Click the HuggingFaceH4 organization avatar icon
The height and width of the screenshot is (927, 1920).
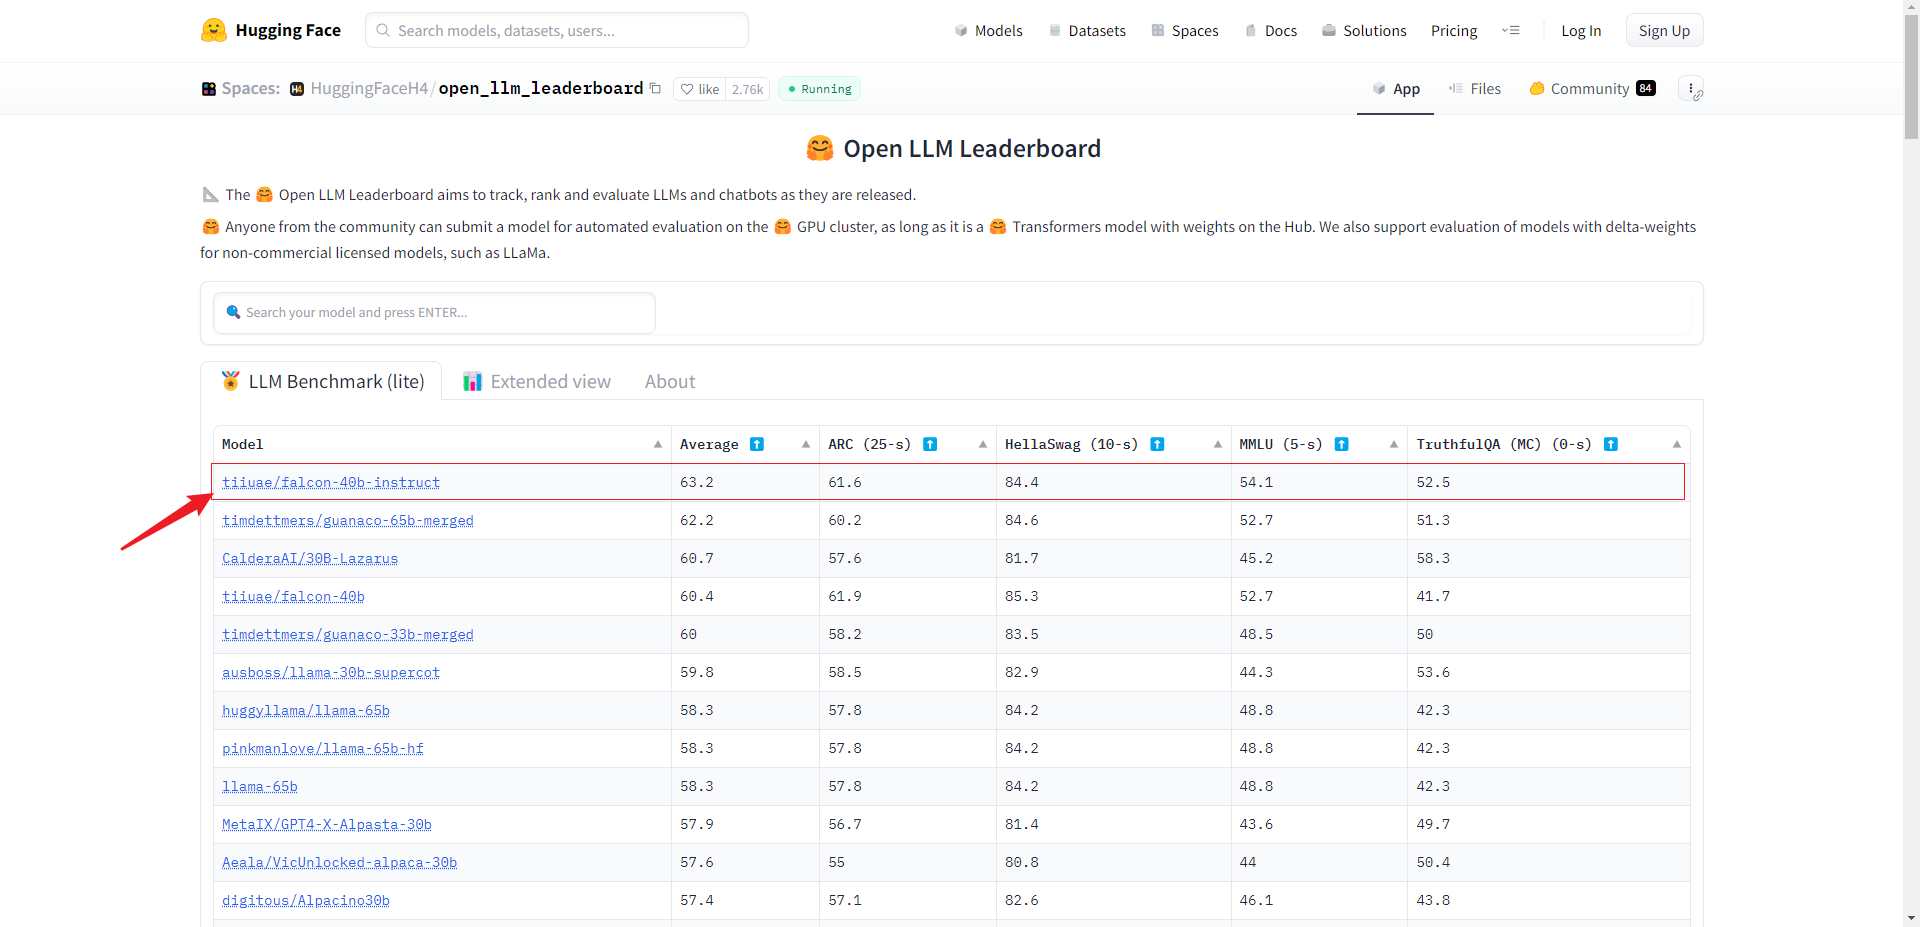coord(297,89)
